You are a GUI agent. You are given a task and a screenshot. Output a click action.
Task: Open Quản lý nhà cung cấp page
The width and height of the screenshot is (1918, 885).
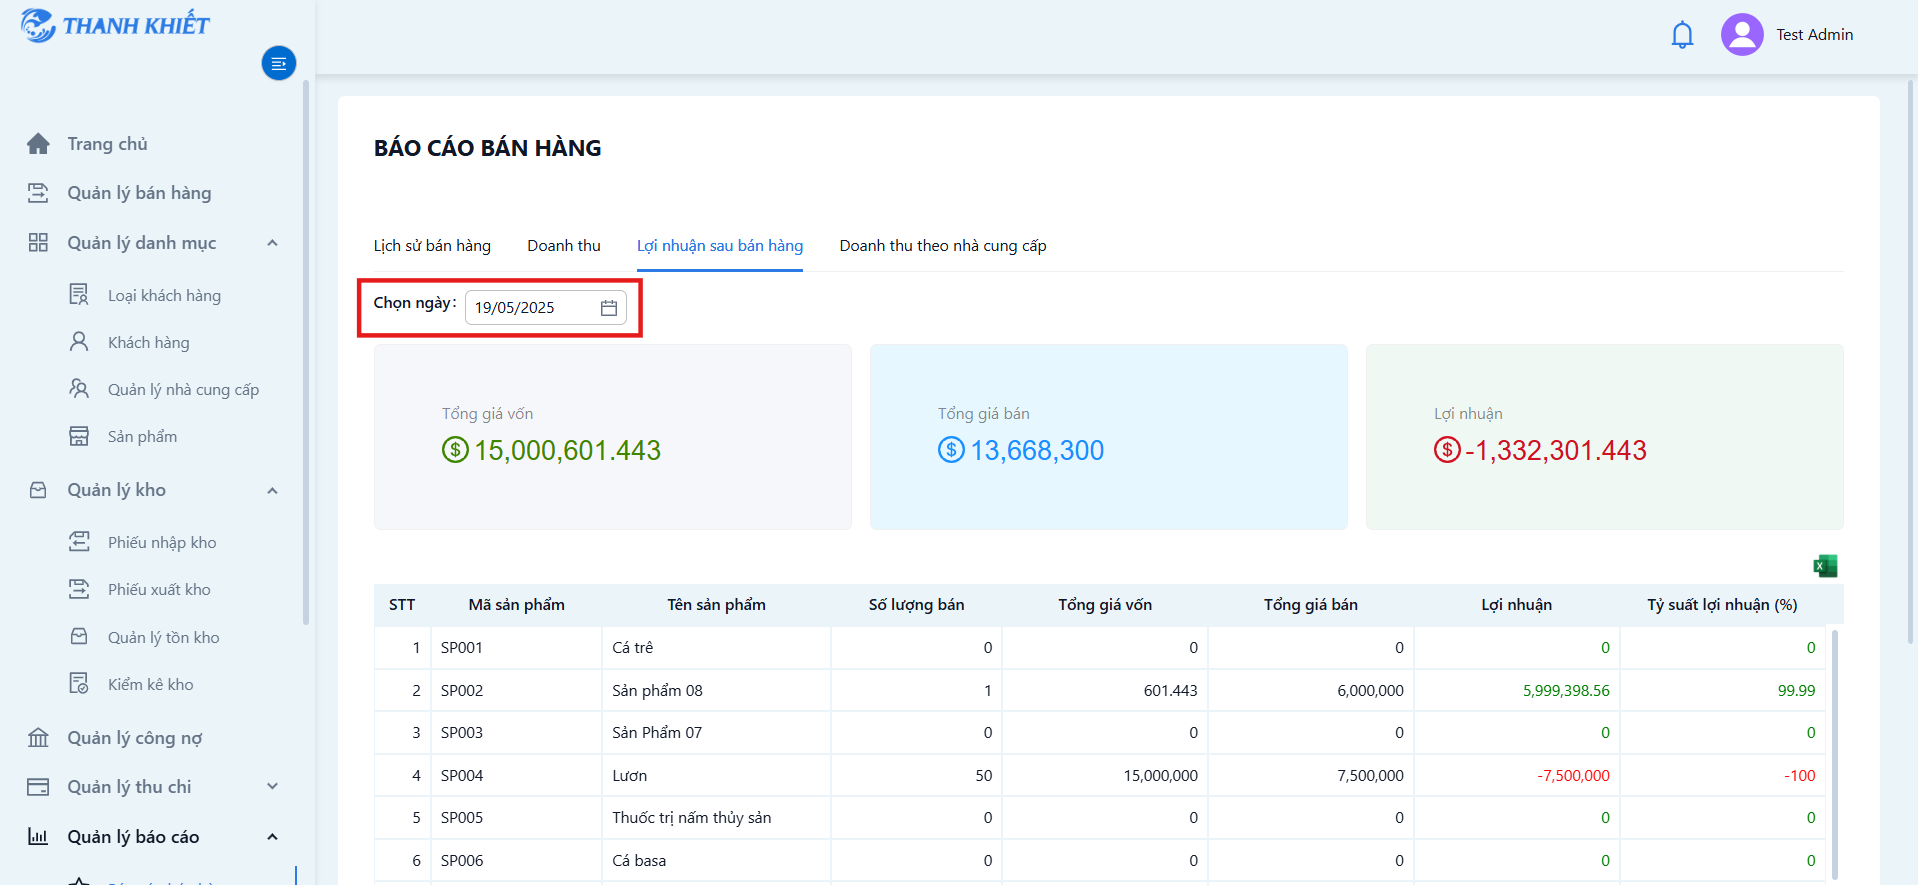click(183, 389)
